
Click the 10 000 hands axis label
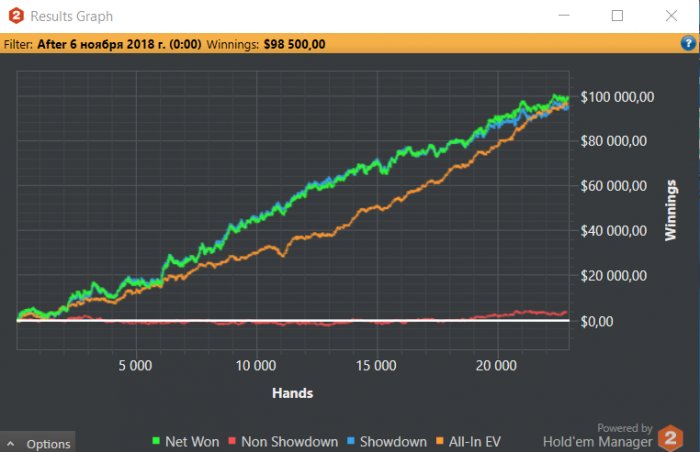pos(255,366)
